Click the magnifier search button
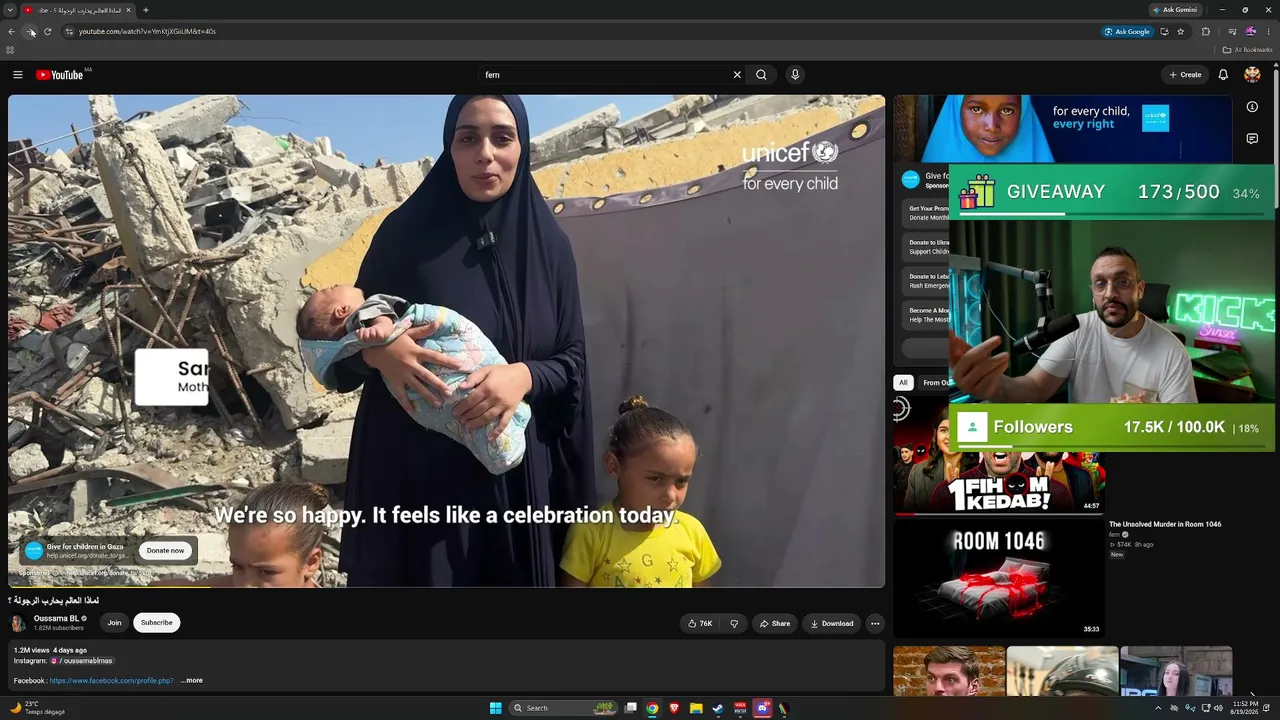Viewport: 1280px width, 720px height. (761, 75)
